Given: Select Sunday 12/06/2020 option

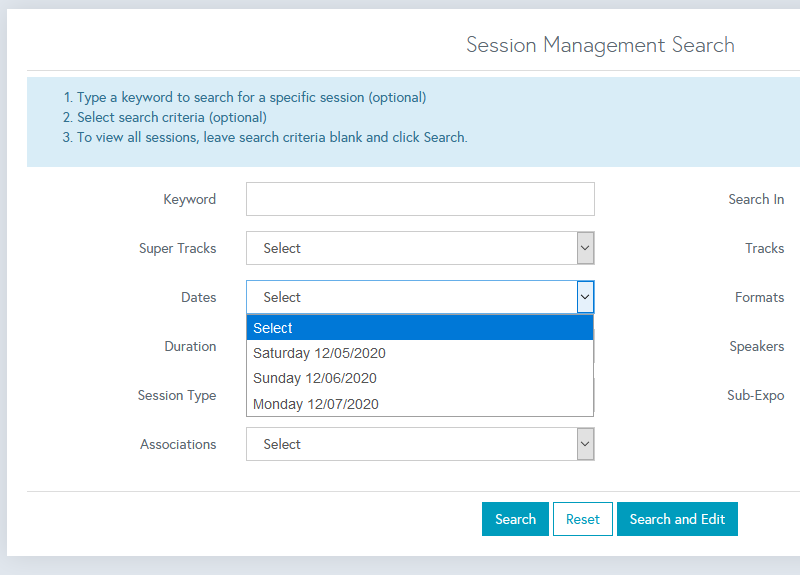Looking at the screenshot, I should (x=315, y=378).
